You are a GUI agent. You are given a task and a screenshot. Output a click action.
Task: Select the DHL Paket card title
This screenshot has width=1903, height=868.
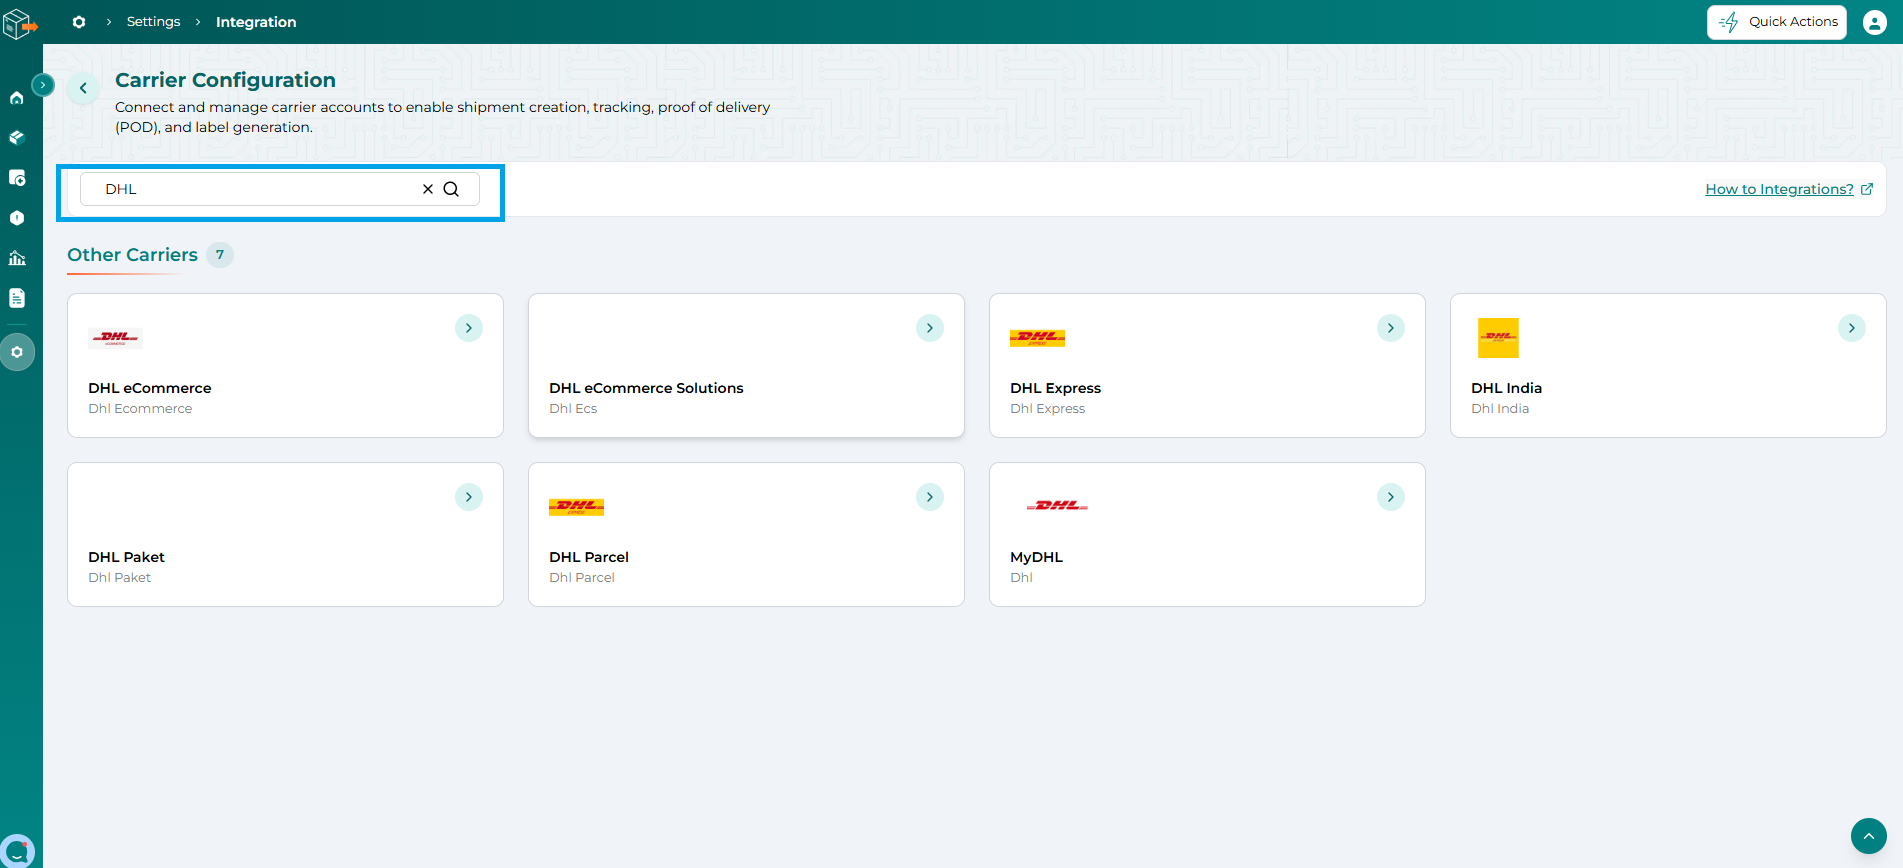coord(126,557)
